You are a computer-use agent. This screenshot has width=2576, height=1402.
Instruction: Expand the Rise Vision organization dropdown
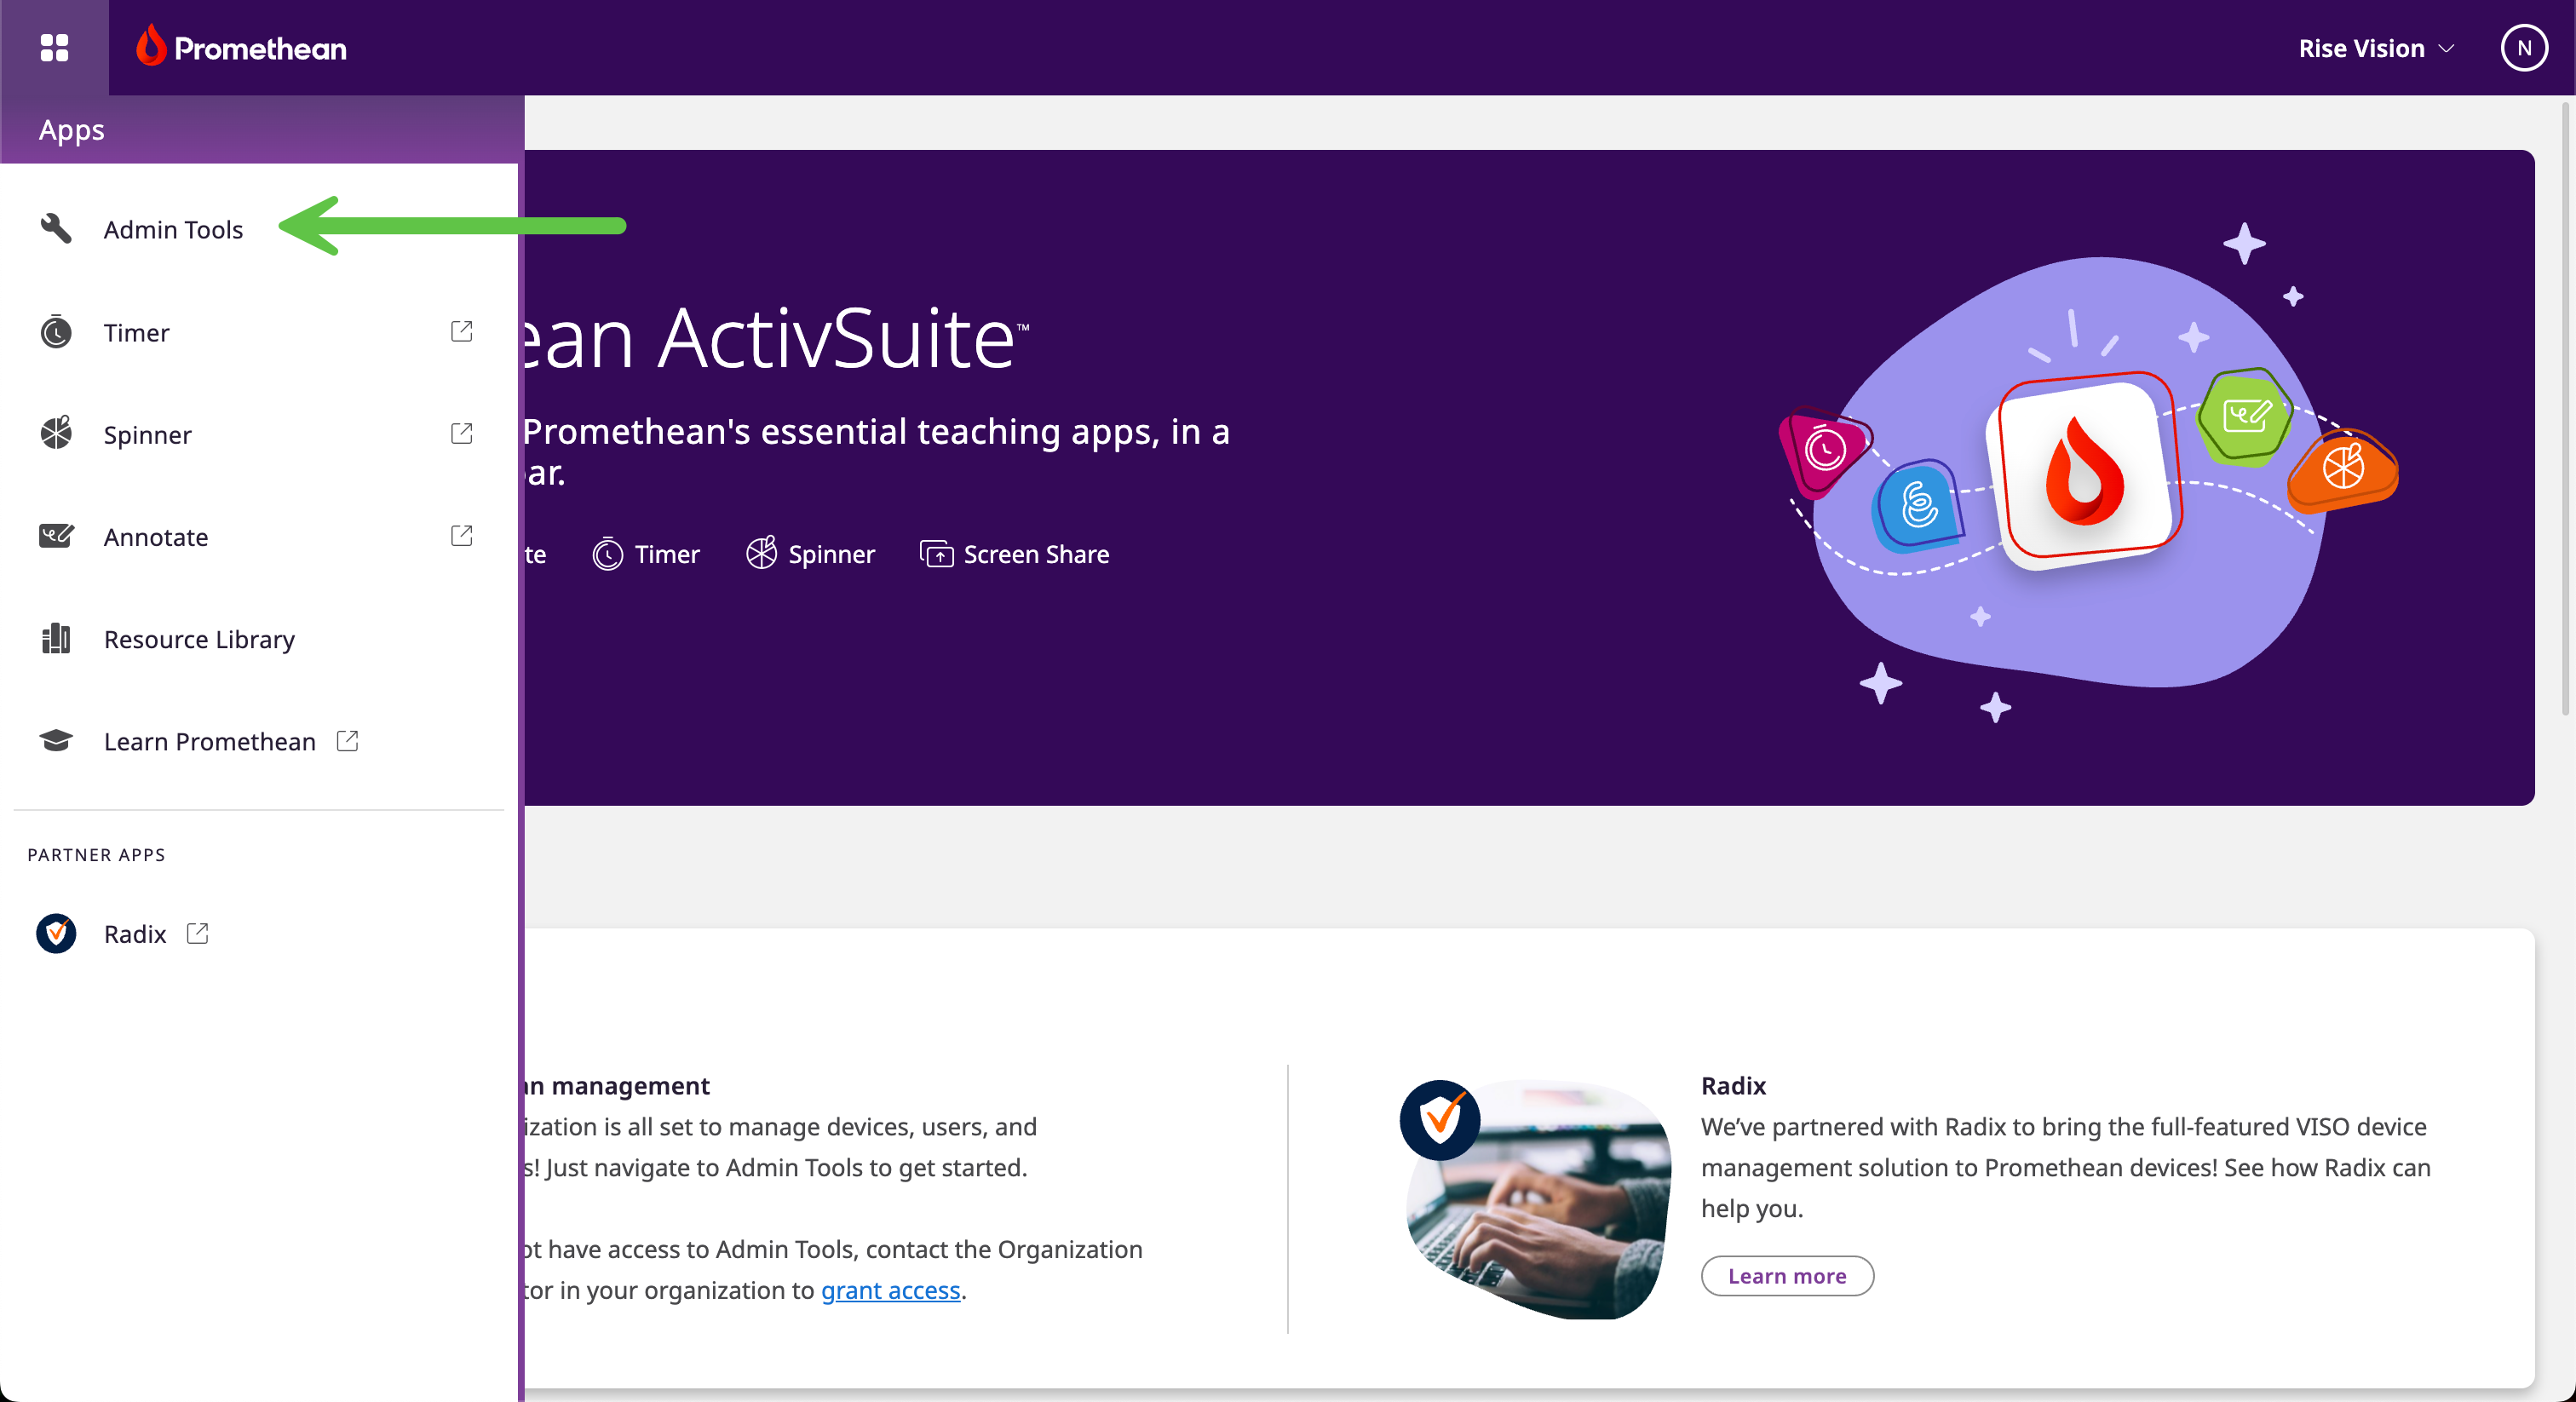click(2376, 48)
